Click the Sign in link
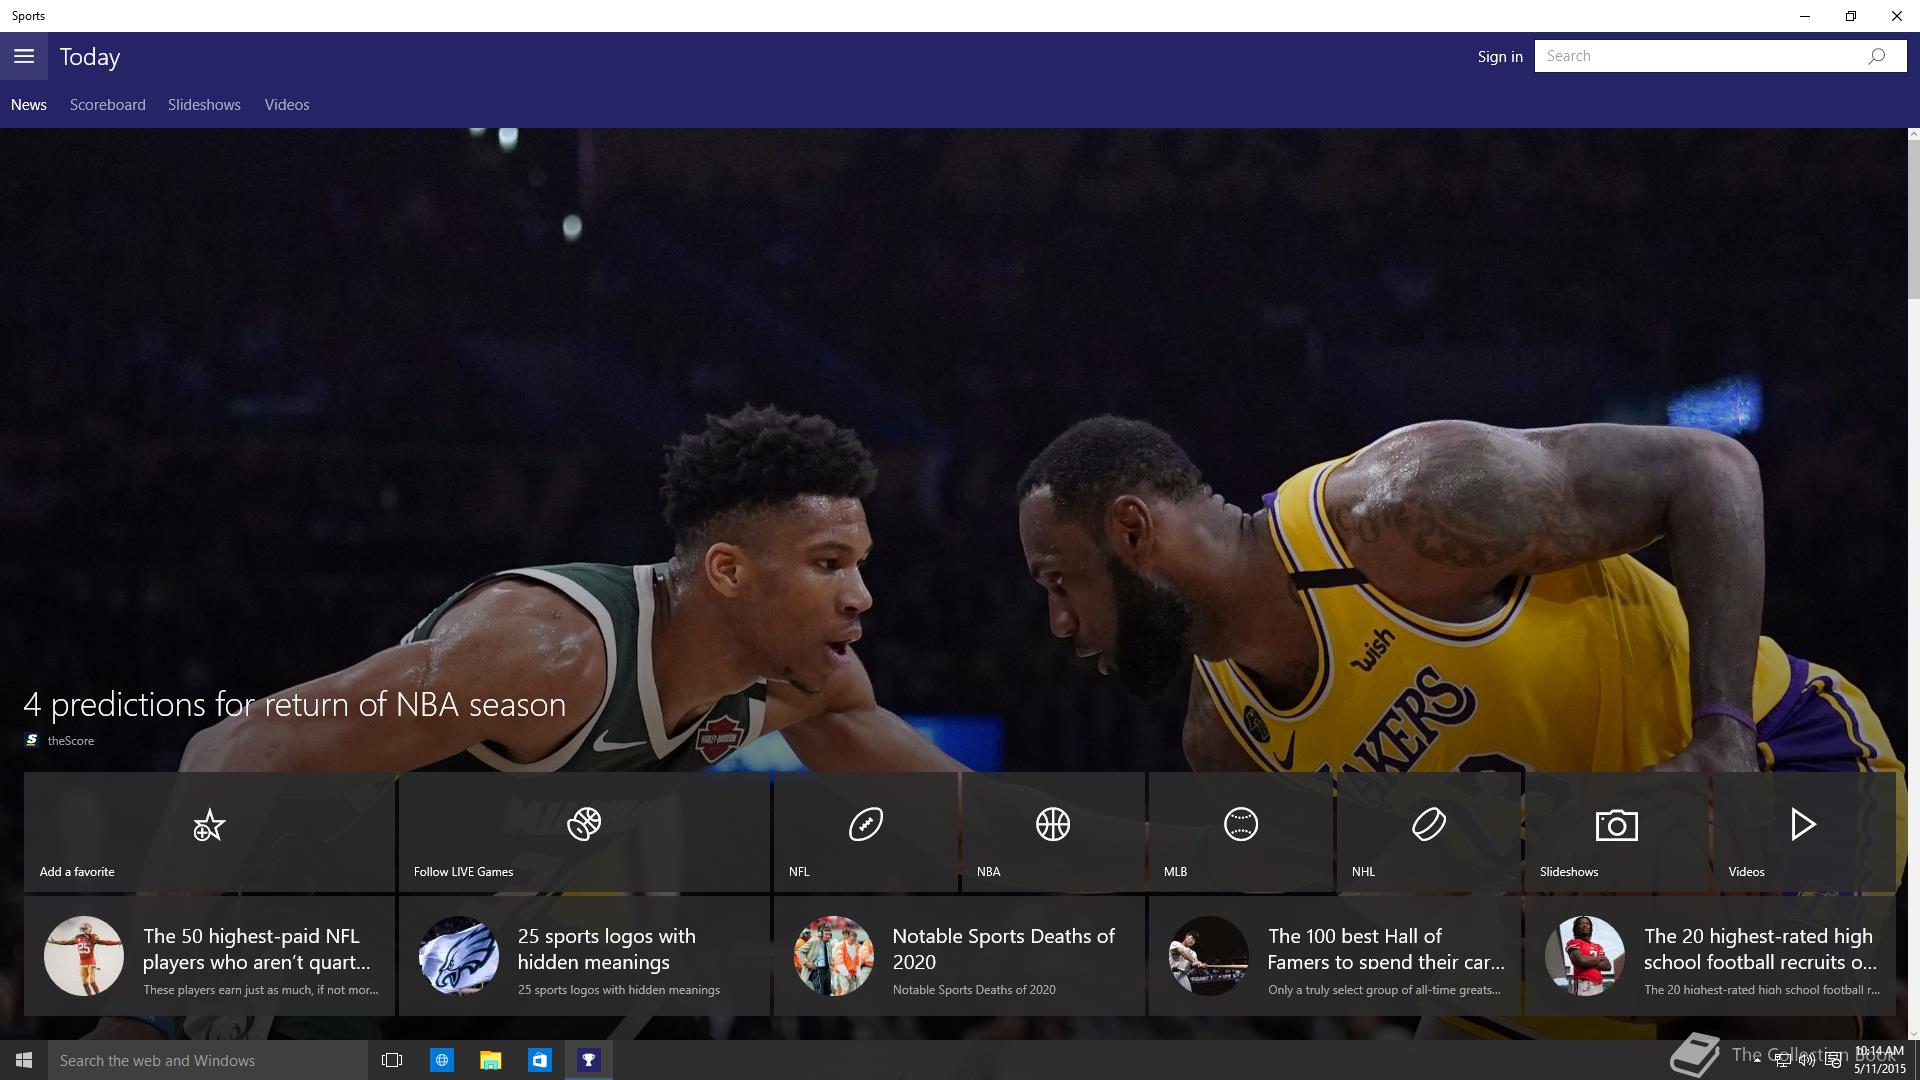Image resolution: width=1920 pixels, height=1080 pixels. 1500,56
